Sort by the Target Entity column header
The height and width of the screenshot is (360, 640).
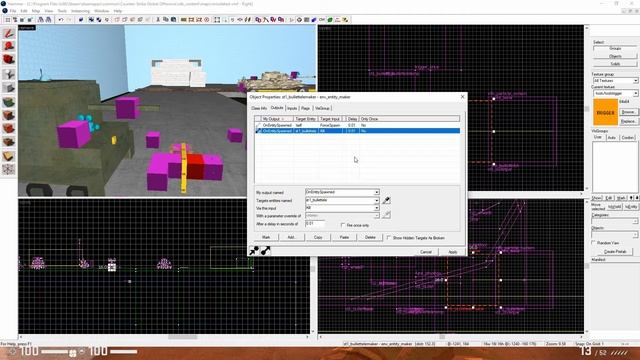point(305,119)
